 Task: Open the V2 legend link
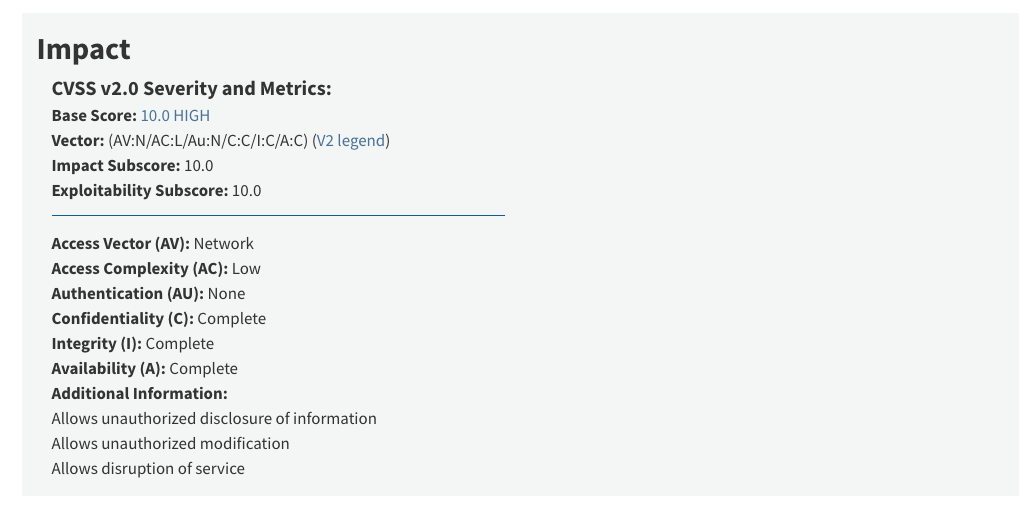click(x=351, y=141)
